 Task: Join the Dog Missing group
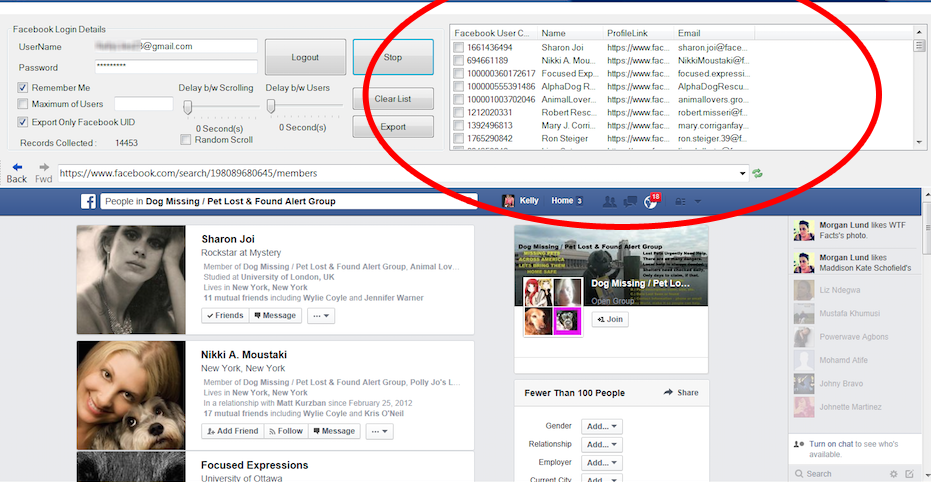pyautogui.click(x=610, y=319)
